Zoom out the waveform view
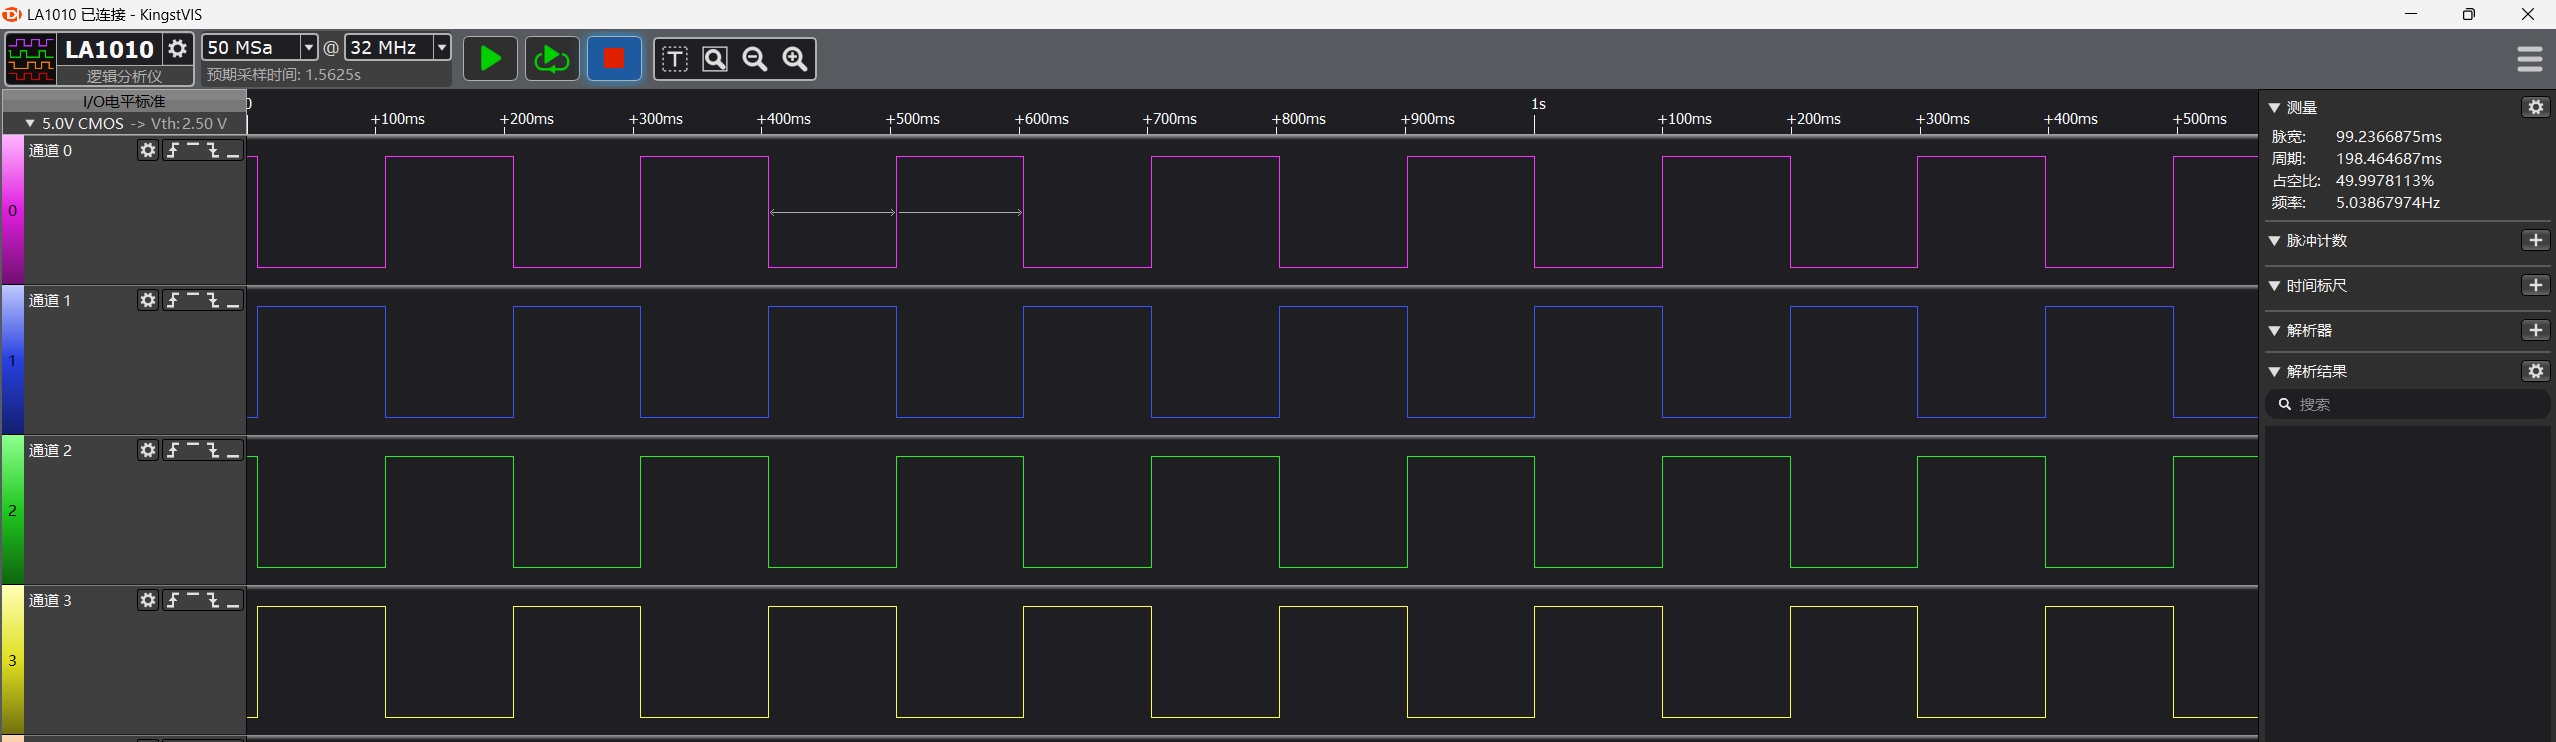 (755, 59)
